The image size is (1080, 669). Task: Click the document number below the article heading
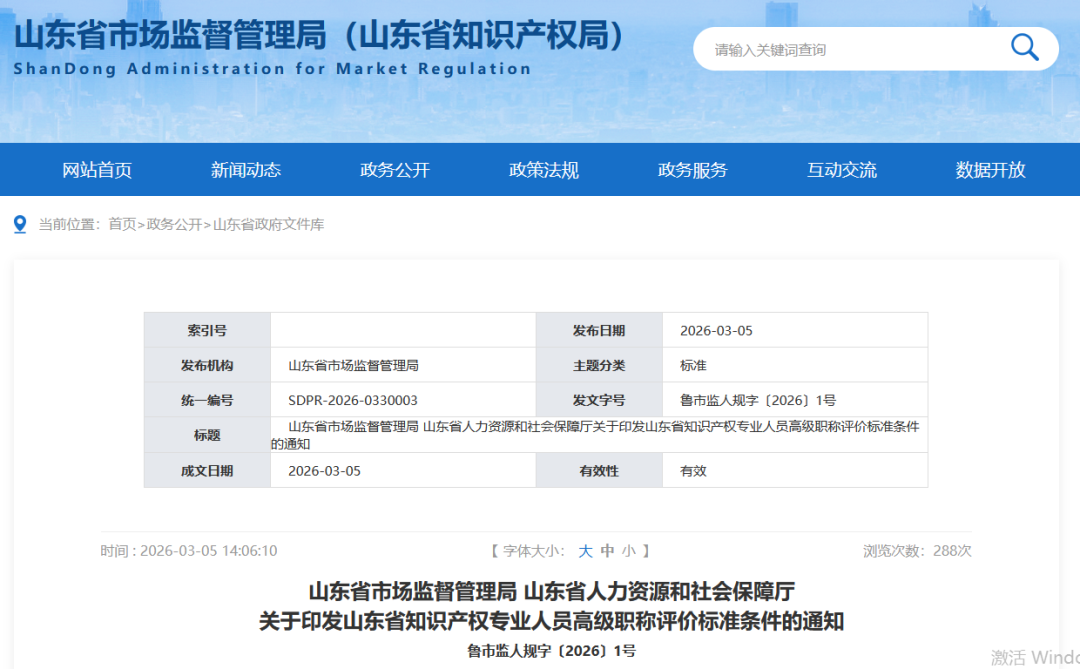tap(551, 651)
